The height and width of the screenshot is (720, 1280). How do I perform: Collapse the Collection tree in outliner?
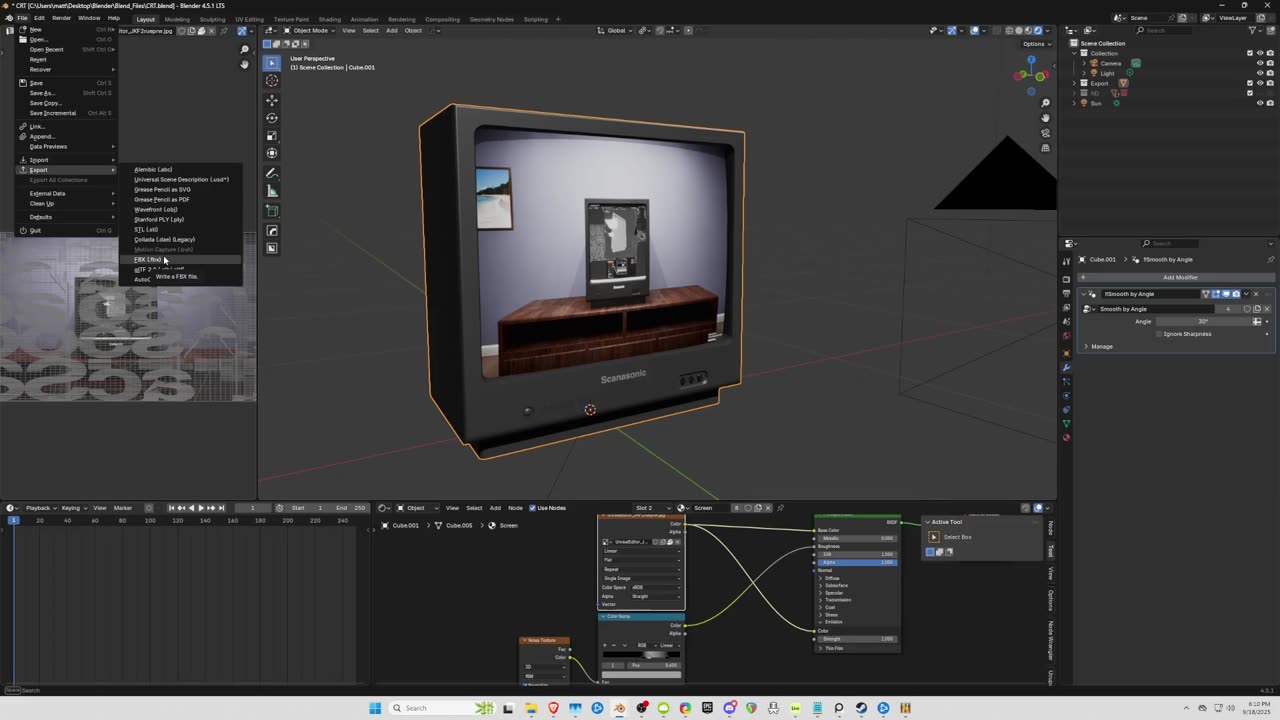point(1074,53)
